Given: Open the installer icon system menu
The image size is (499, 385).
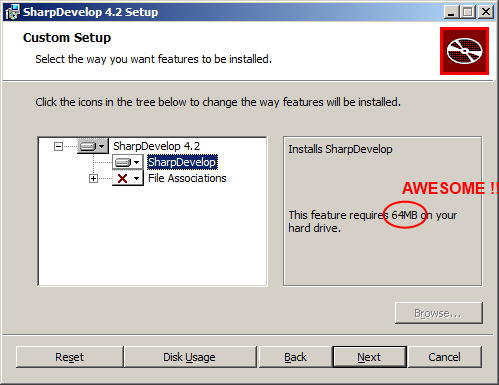Looking at the screenshot, I should tap(12, 12).
